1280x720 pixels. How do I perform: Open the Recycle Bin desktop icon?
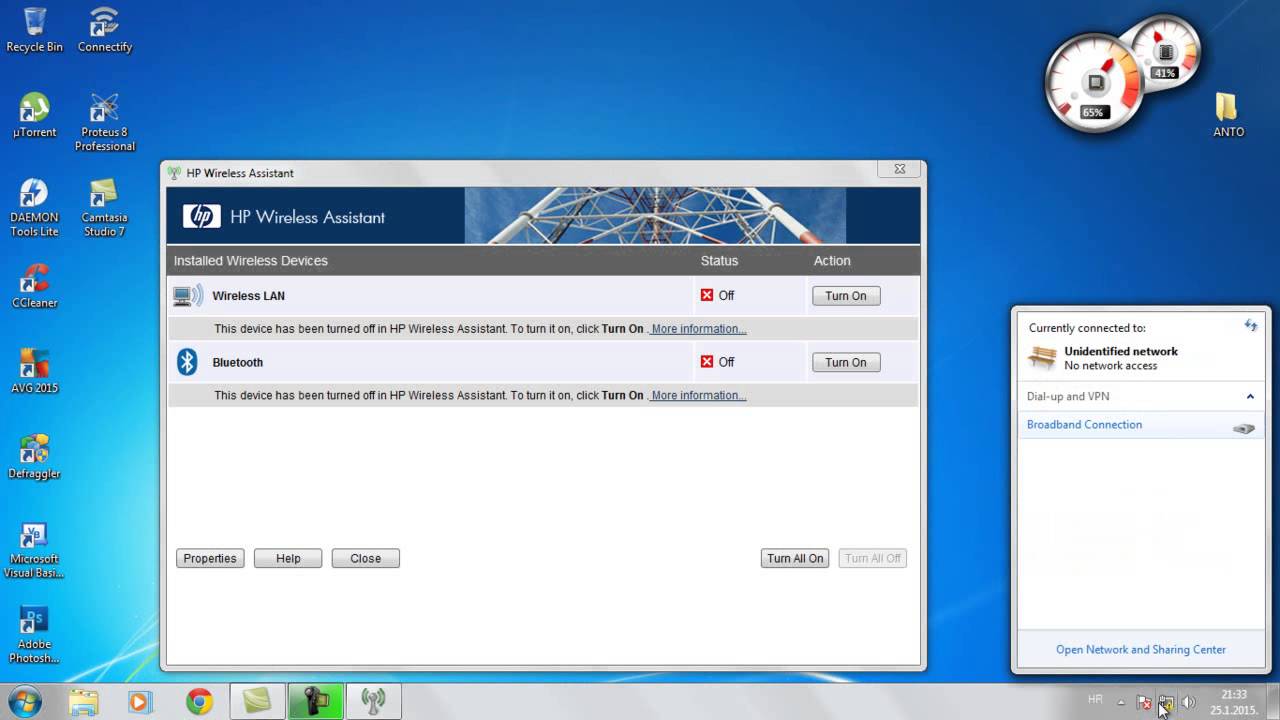click(34, 30)
